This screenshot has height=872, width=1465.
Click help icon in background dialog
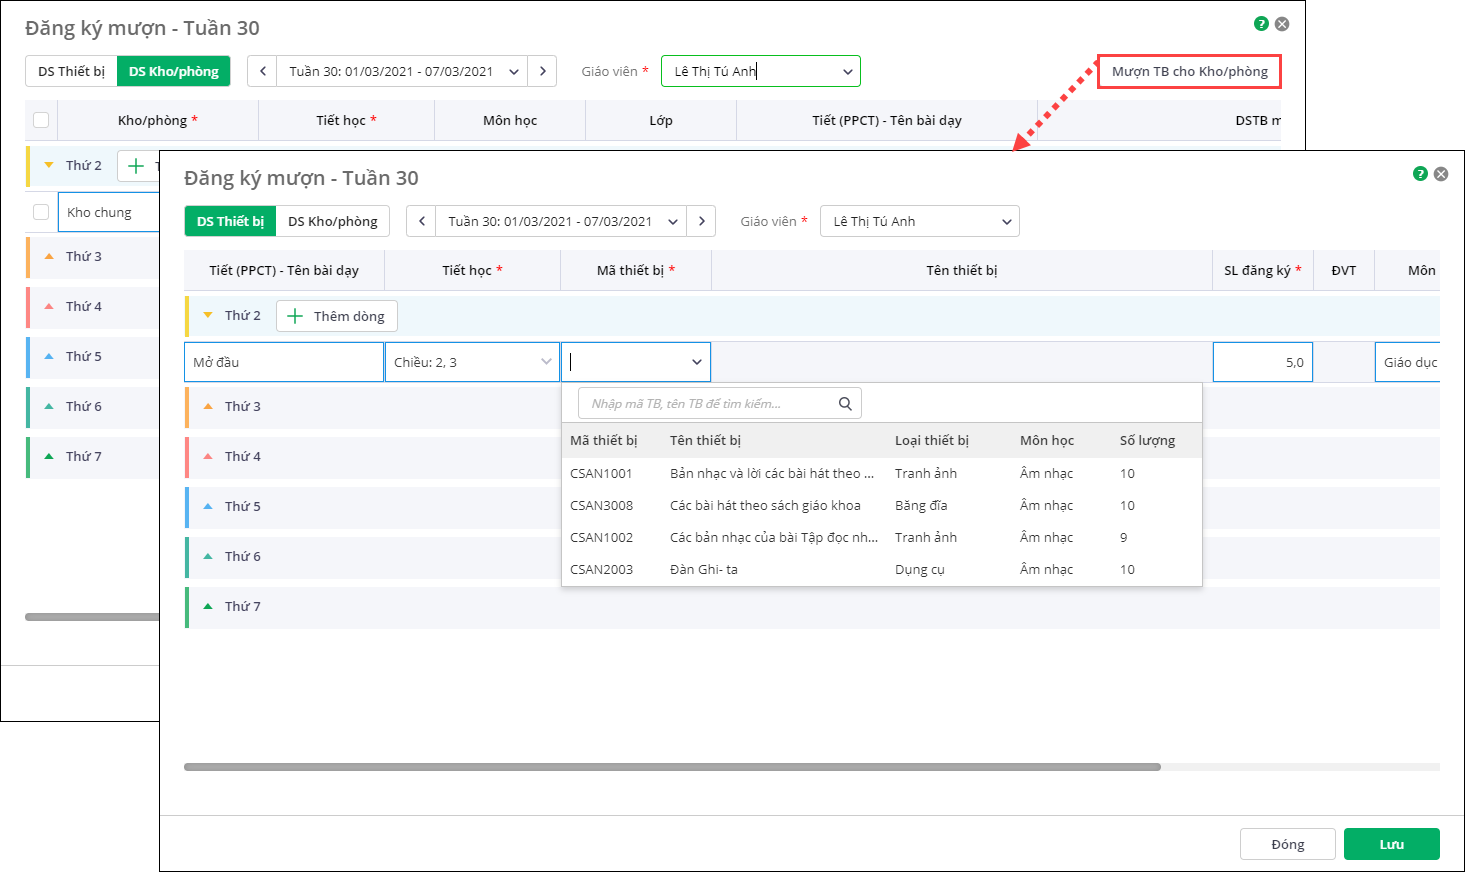tap(1261, 24)
